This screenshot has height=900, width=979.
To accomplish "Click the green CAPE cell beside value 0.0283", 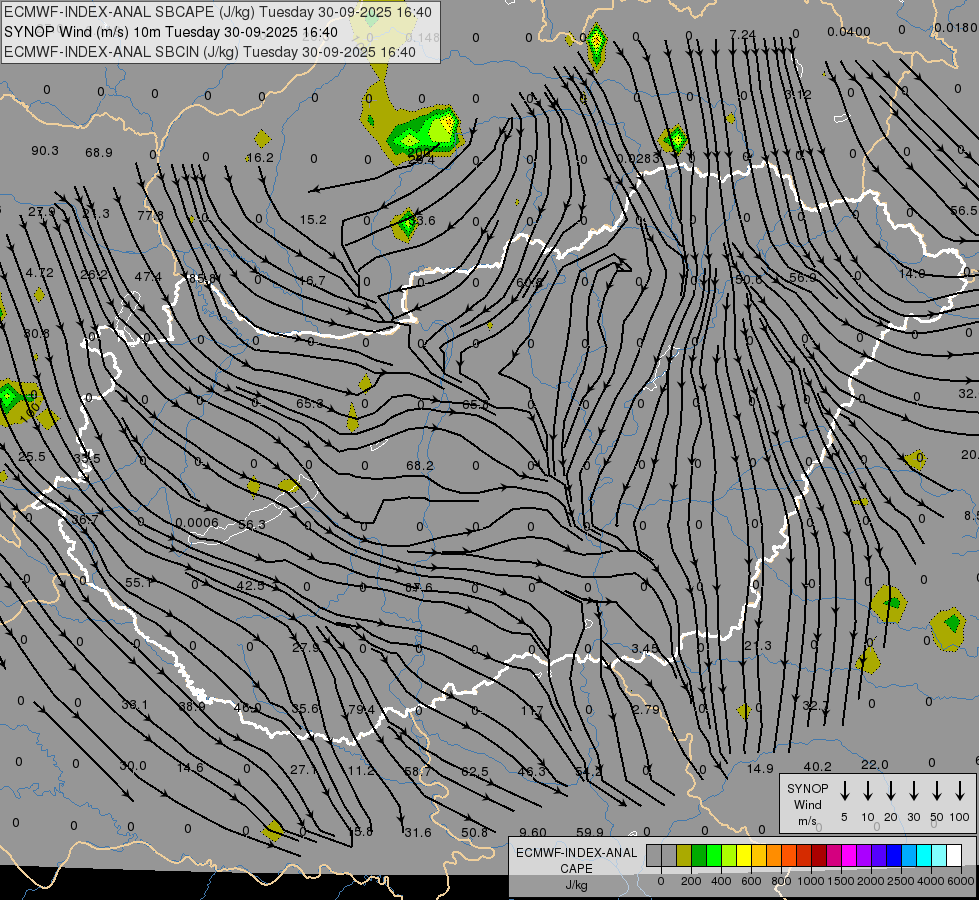I will pos(674,139).
